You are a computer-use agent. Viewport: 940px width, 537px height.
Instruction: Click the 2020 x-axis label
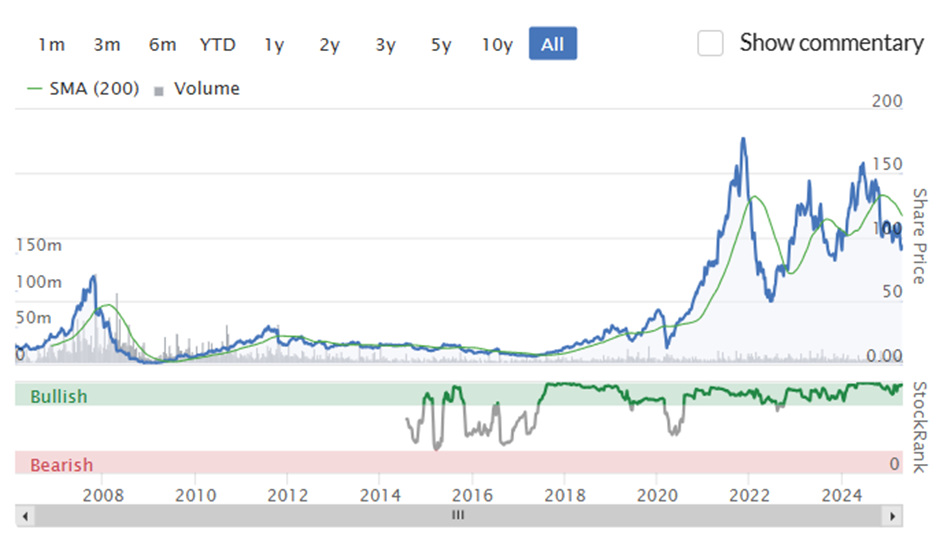pos(657,496)
